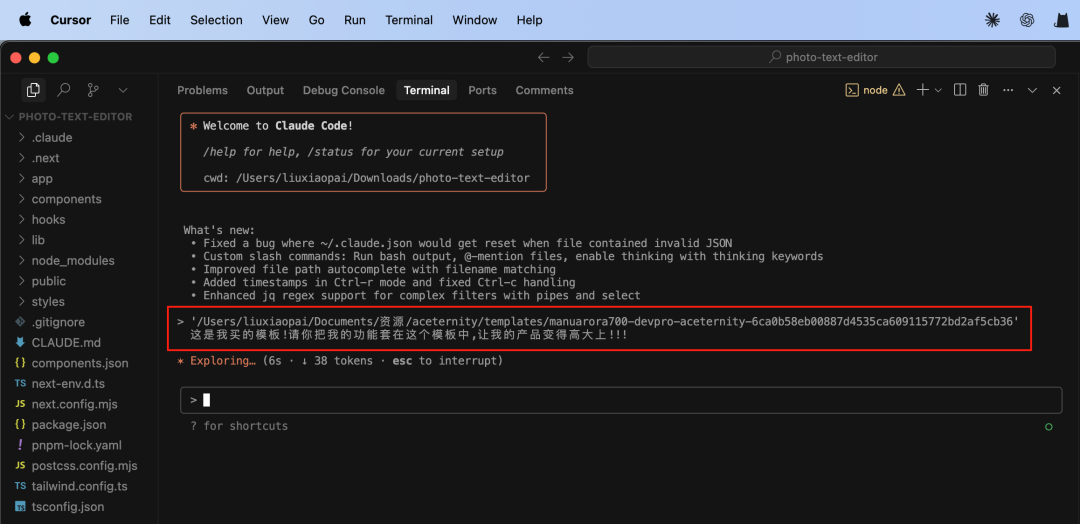Viewport: 1080px width, 524px height.
Task: Open the Help menu
Action: tap(530, 20)
